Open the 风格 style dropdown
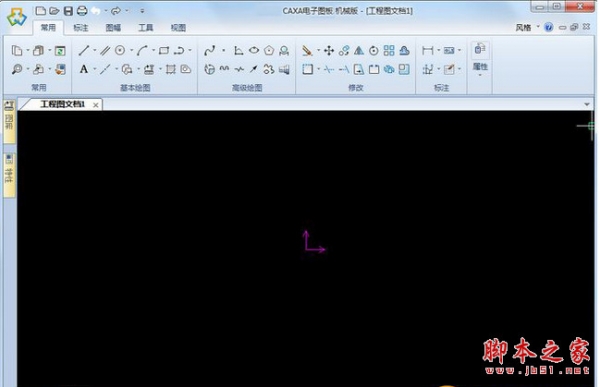The image size is (600, 387). point(538,27)
